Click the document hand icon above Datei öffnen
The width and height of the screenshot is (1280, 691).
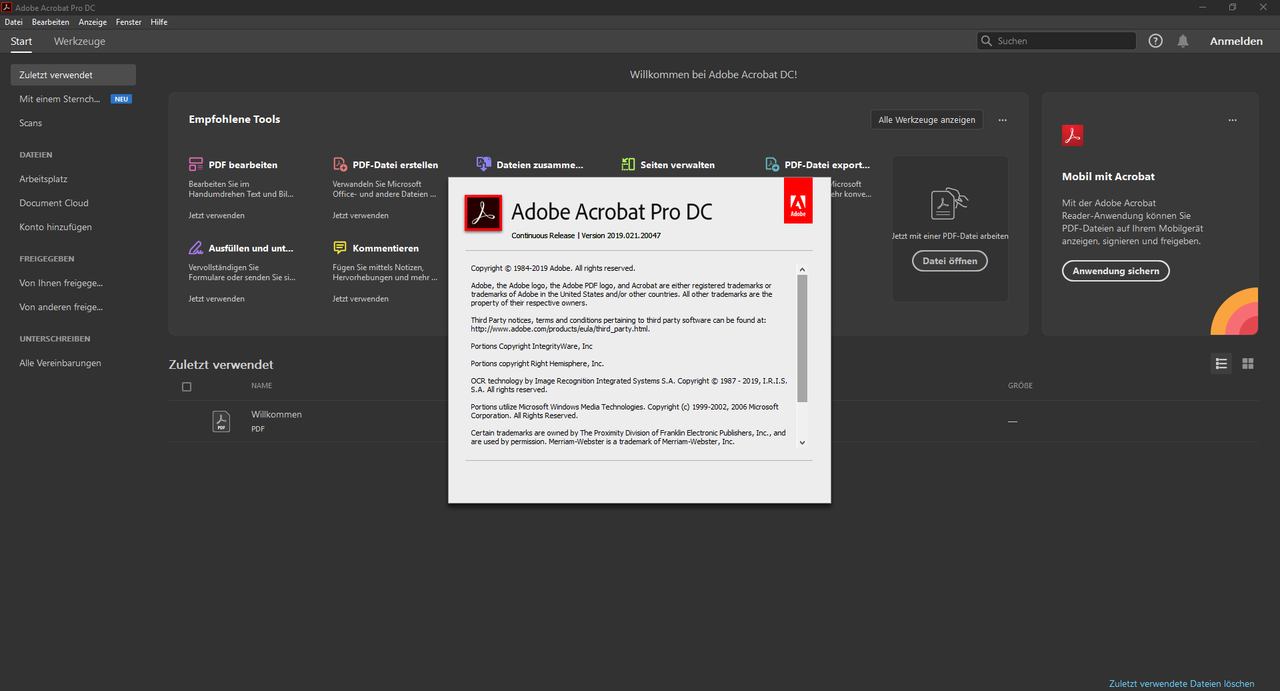coord(949,204)
